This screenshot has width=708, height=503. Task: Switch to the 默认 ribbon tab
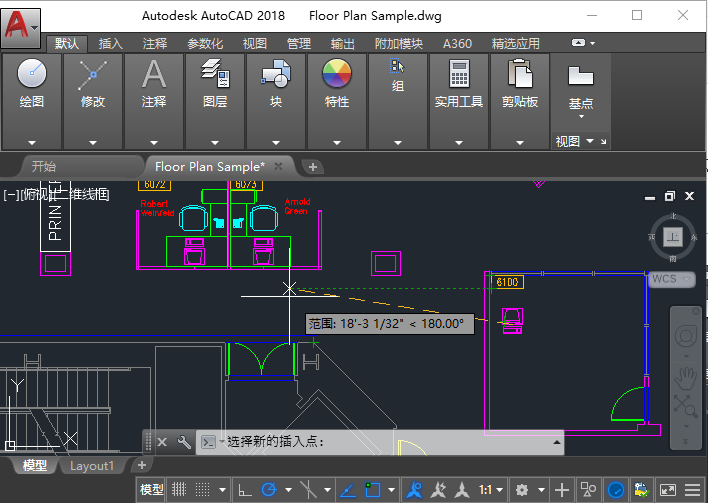tap(67, 44)
